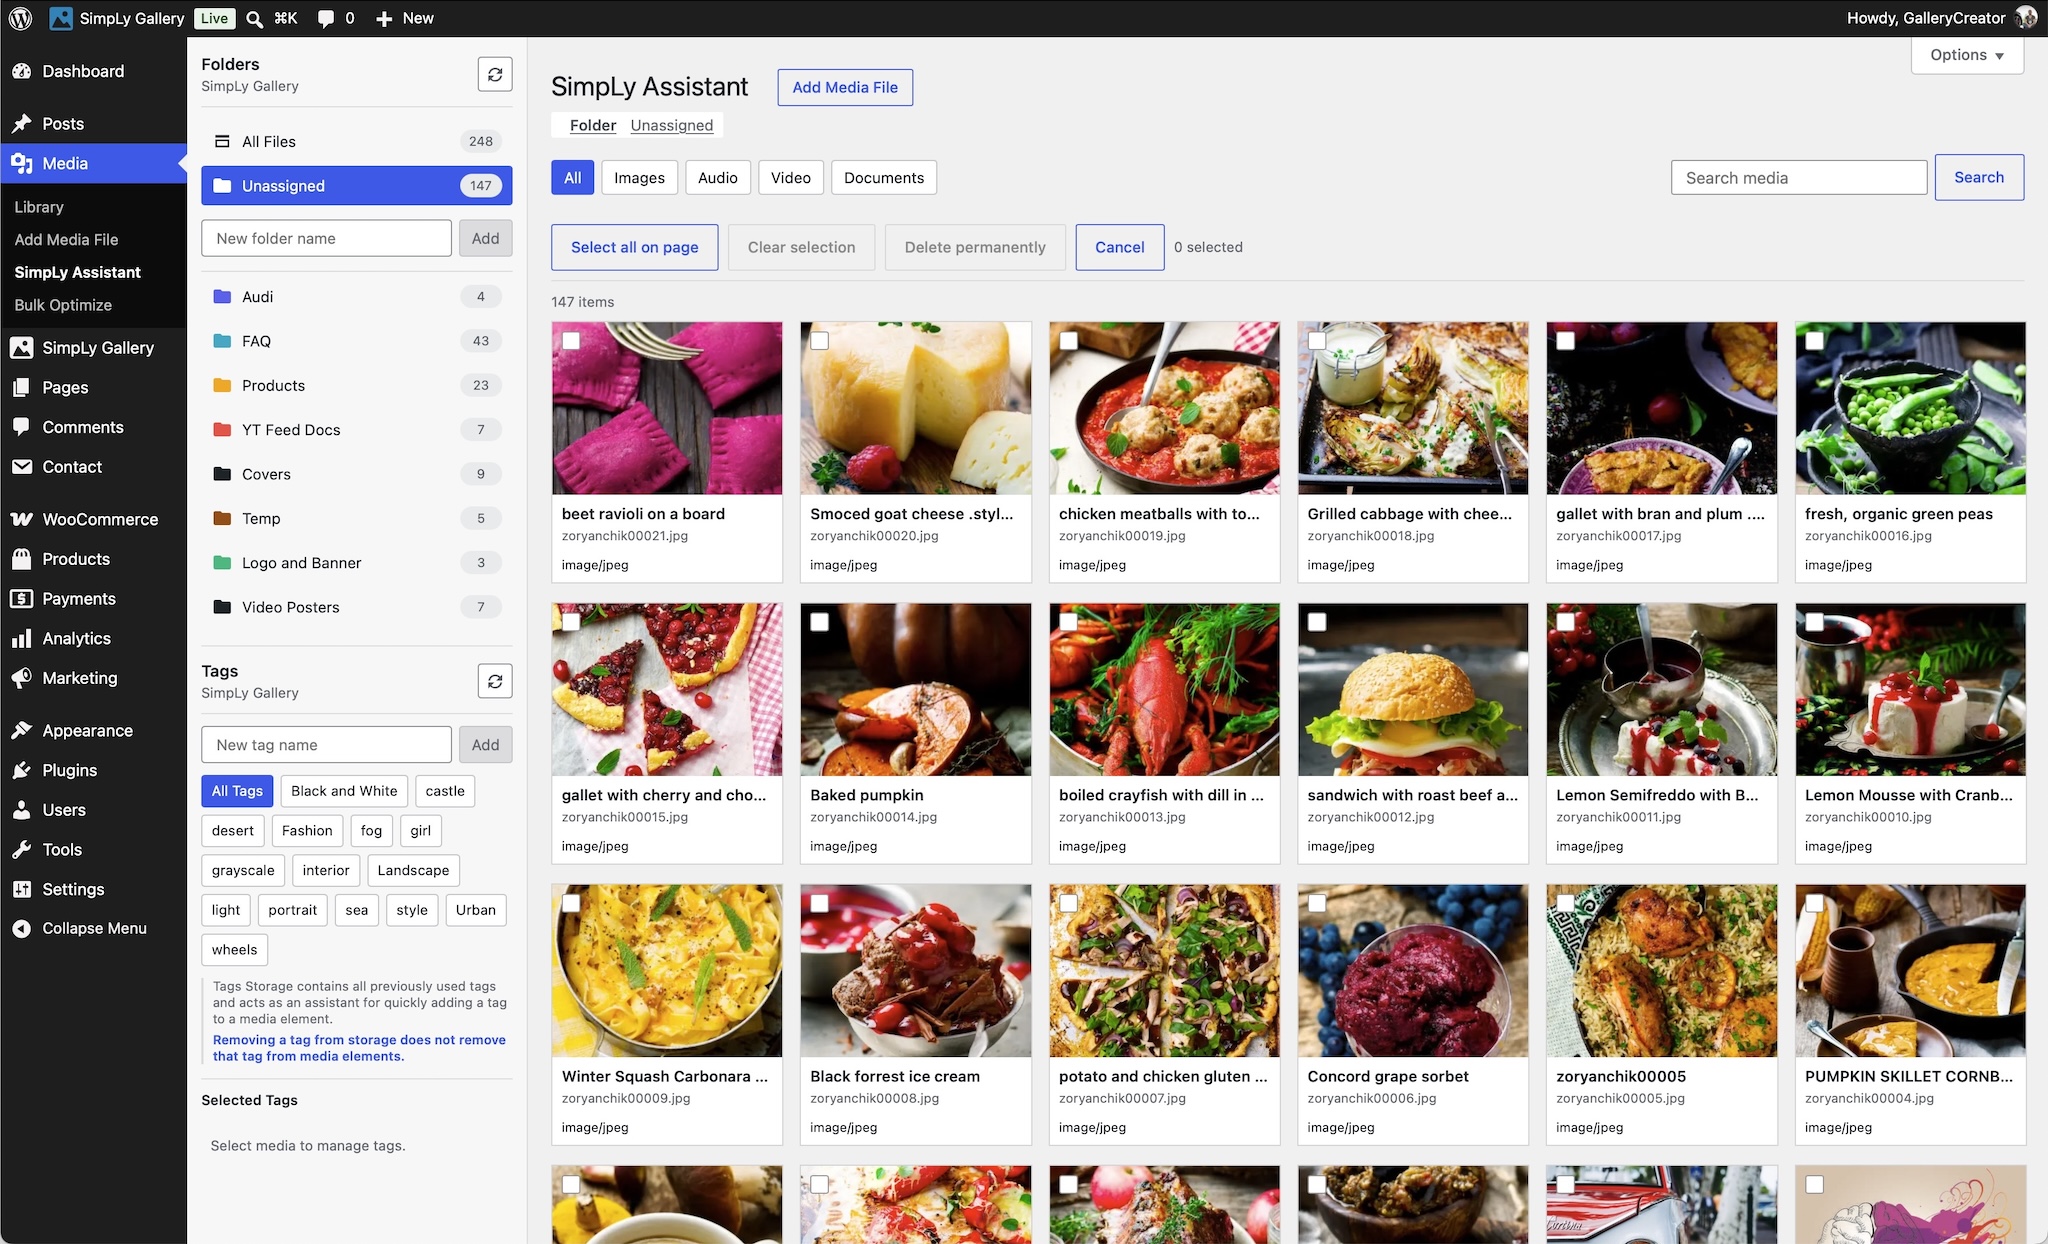Click the New folder name field
Image resolution: width=2048 pixels, height=1244 pixels.
326,238
